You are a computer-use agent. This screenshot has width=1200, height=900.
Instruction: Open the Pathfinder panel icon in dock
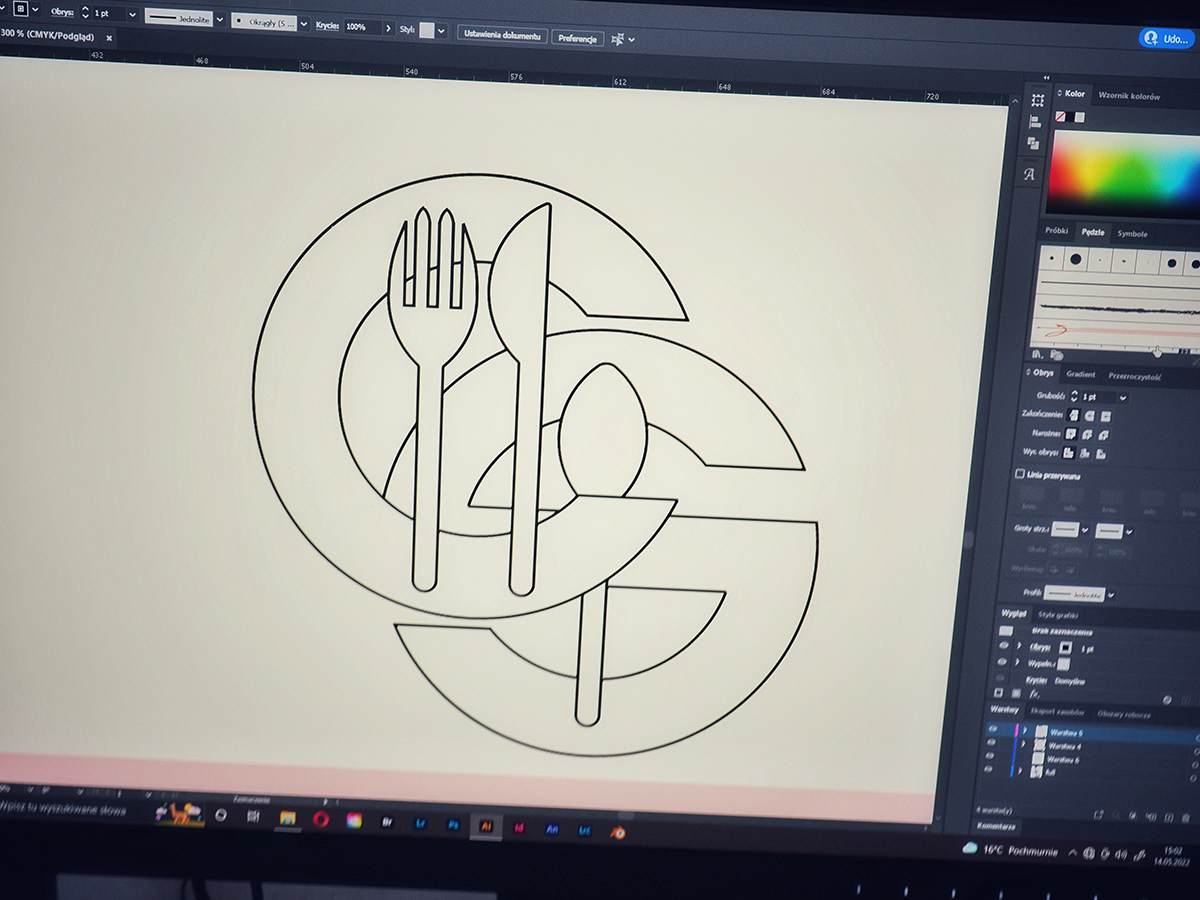1033,145
